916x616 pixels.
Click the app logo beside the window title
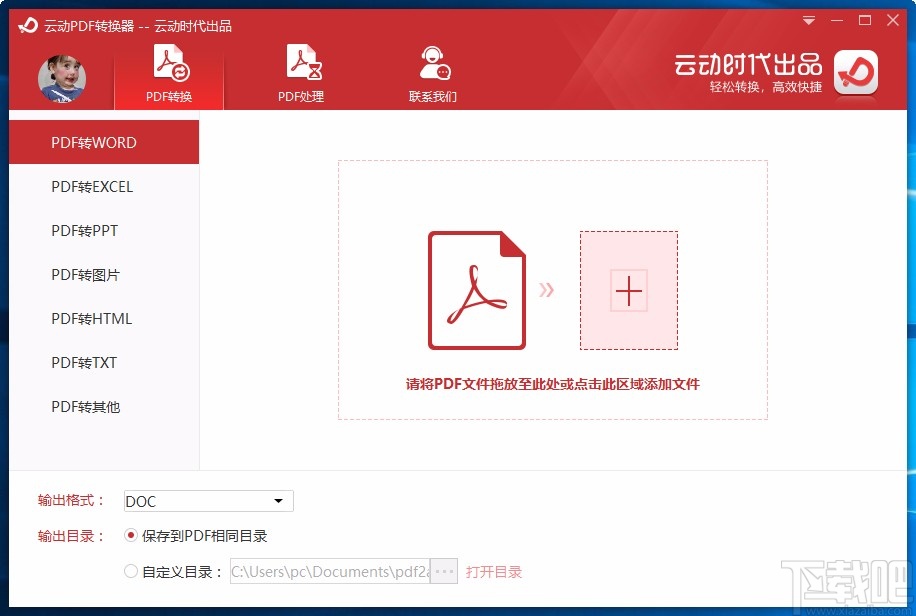pyautogui.click(x=26, y=27)
